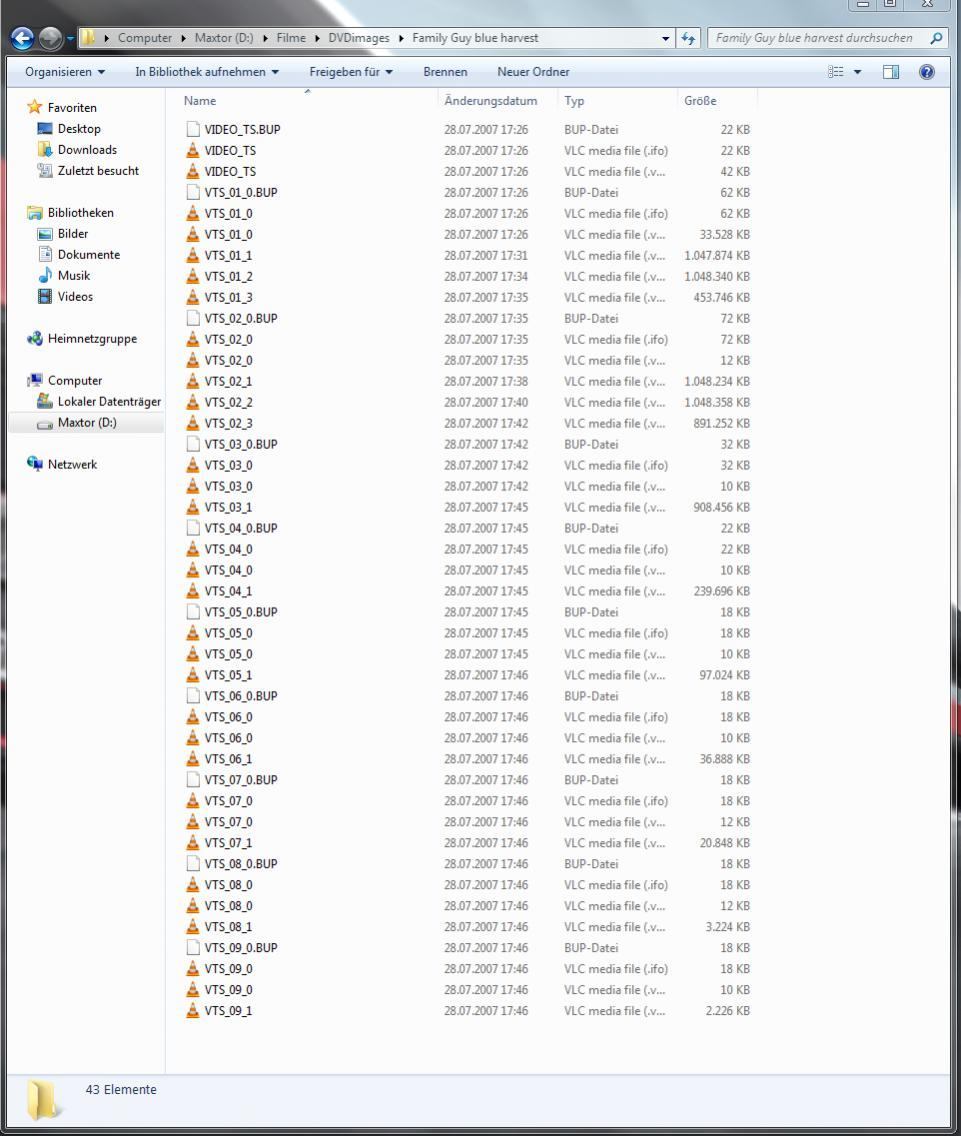Click VLC cone icon of VTS_02_1
Viewport: 961px width, 1136px height.
[192, 381]
